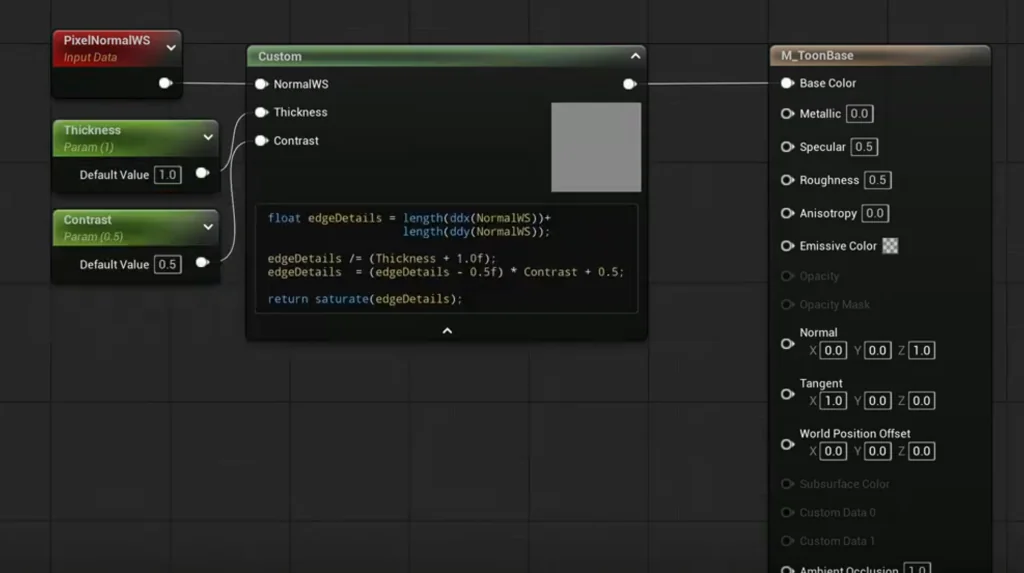Click the Base Color input pin
Image resolution: width=1024 pixels, height=573 pixels.
[x=788, y=83]
